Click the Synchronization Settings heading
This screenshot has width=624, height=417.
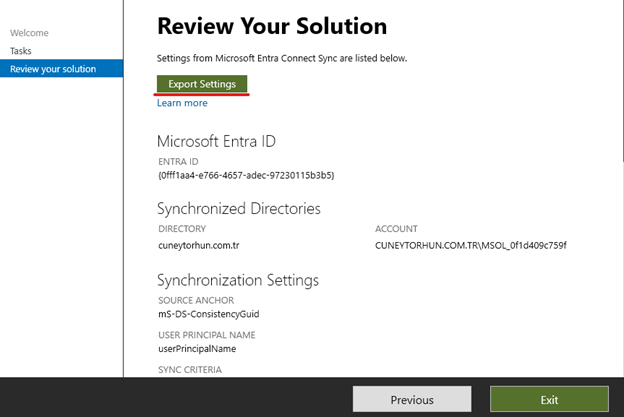pos(238,280)
